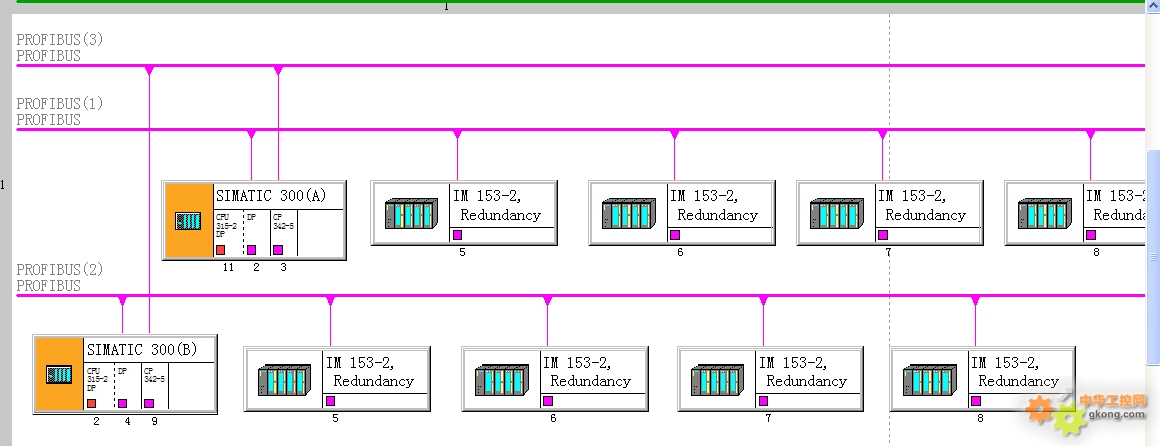Select rack icon of PROFIBUS(1) IM 153-2 address 5
This screenshot has width=1160, height=446.
411,213
